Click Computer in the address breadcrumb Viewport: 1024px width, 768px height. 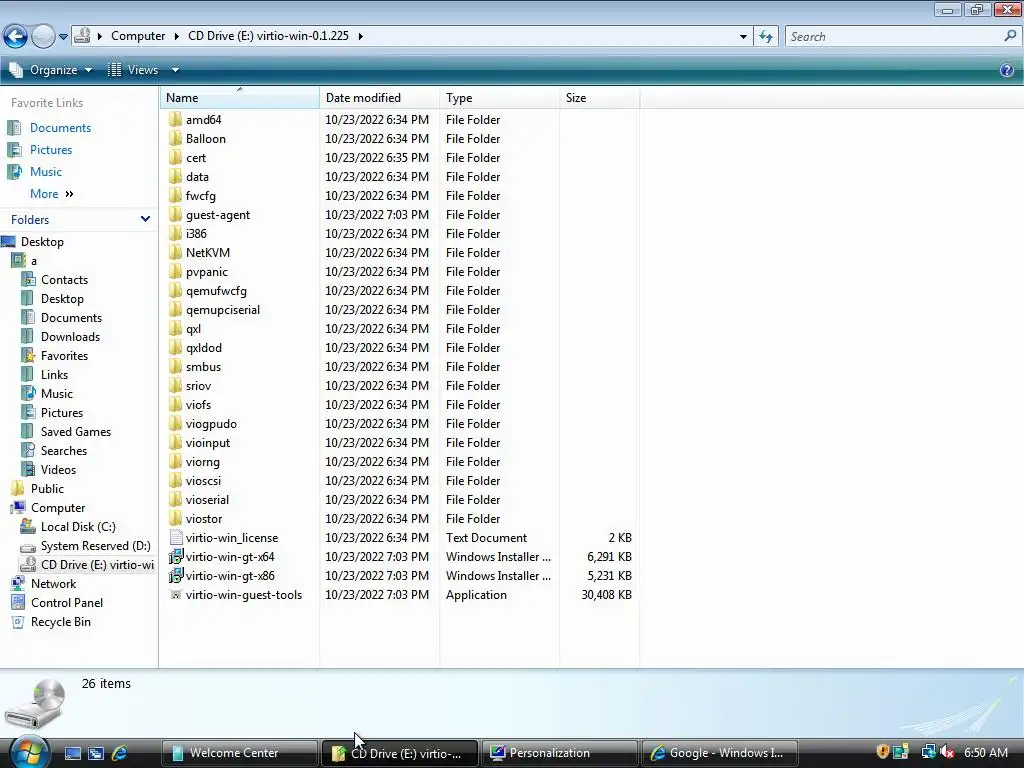click(138, 36)
